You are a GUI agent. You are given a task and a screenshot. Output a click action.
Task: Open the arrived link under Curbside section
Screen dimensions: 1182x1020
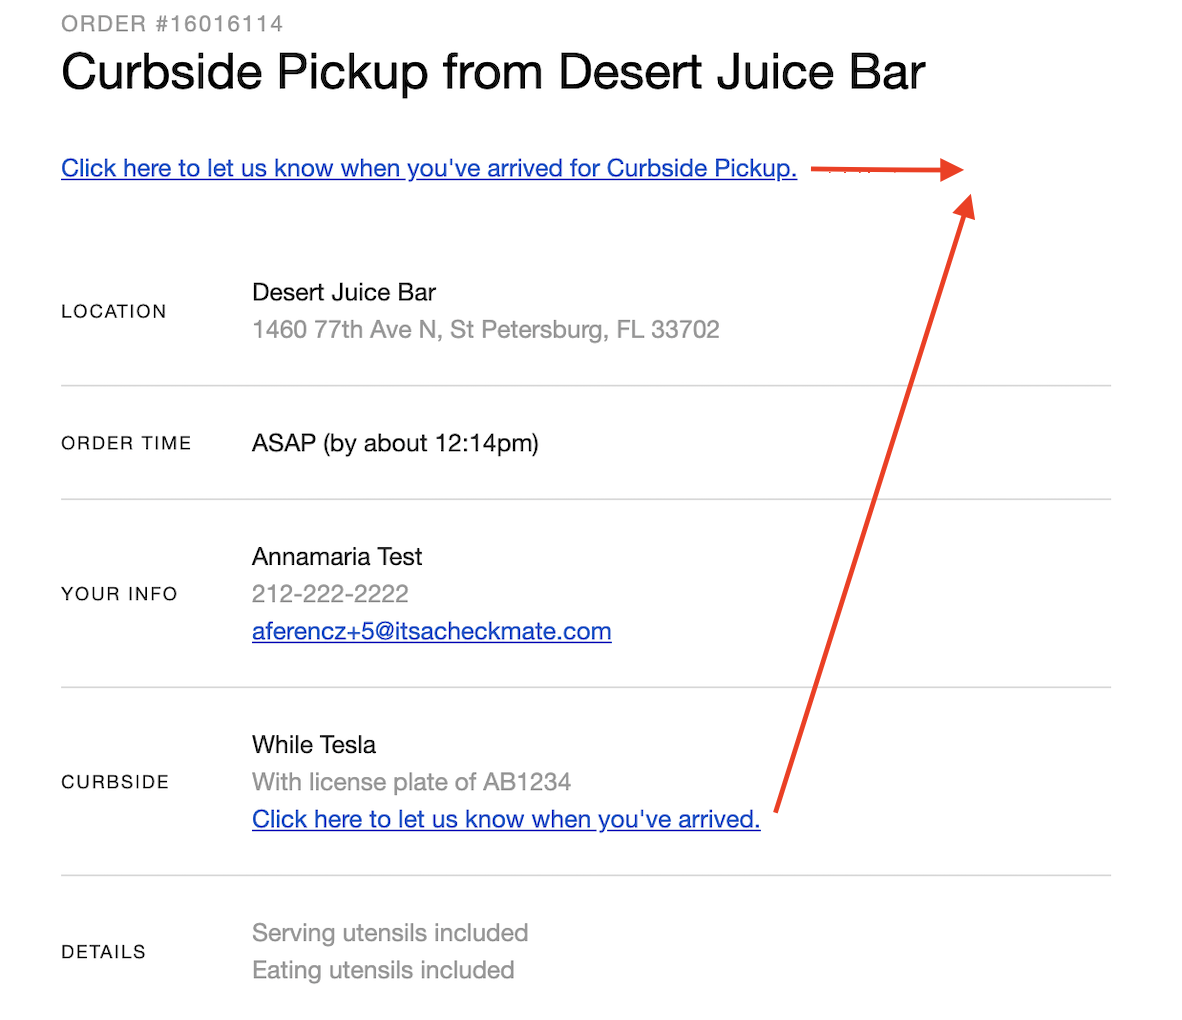(506, 819)
